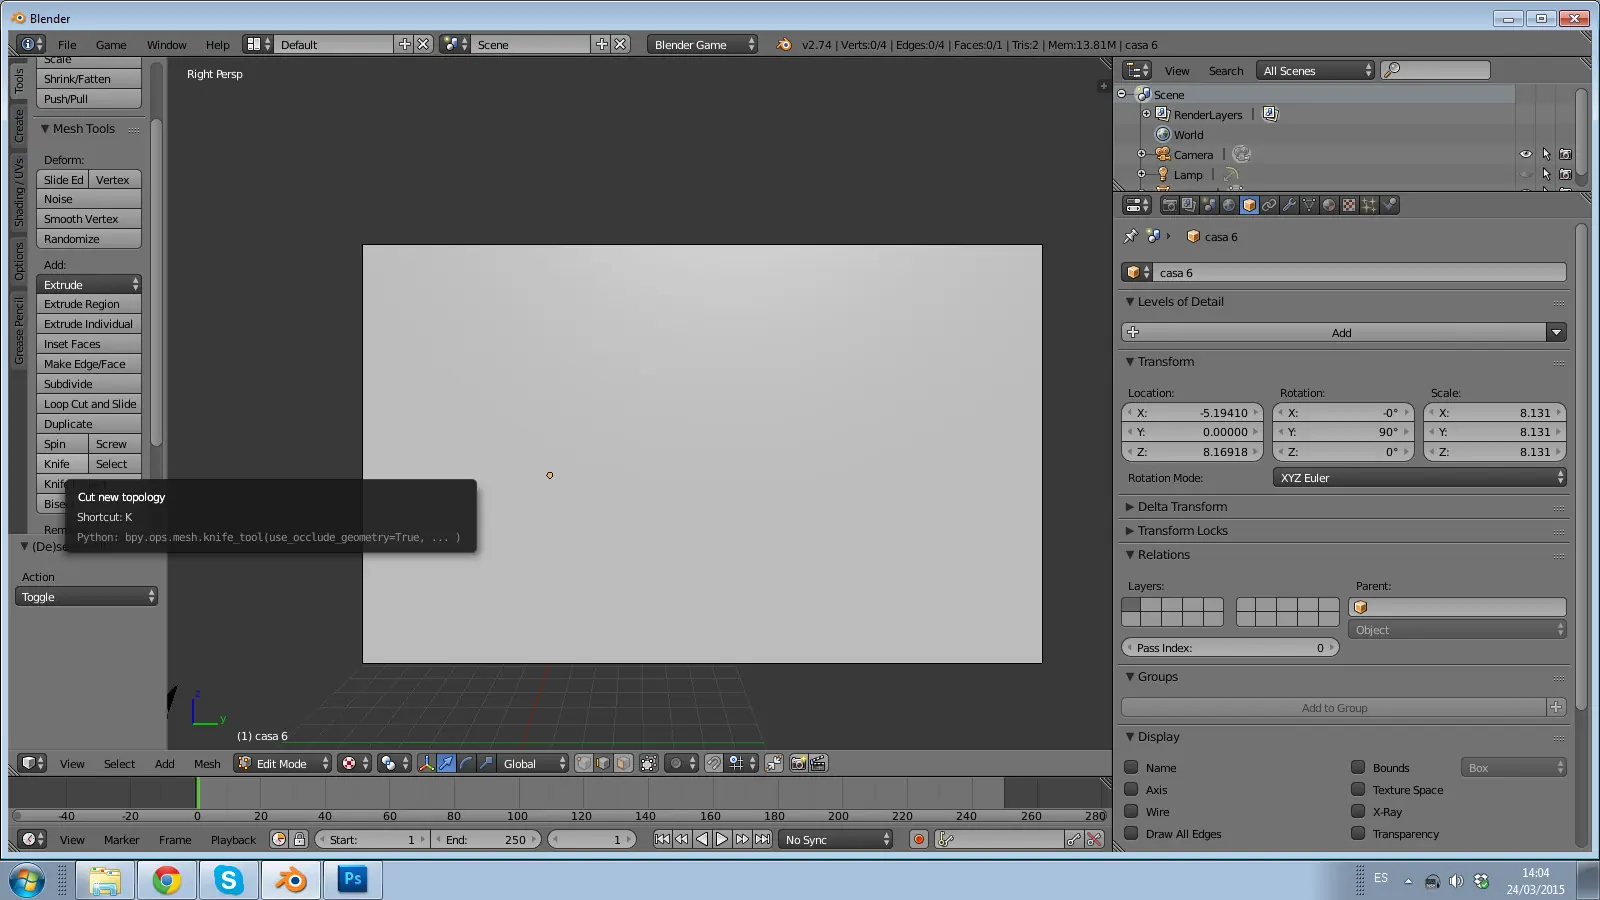Click the Loop Cut and Slide button

coord(89,404)
